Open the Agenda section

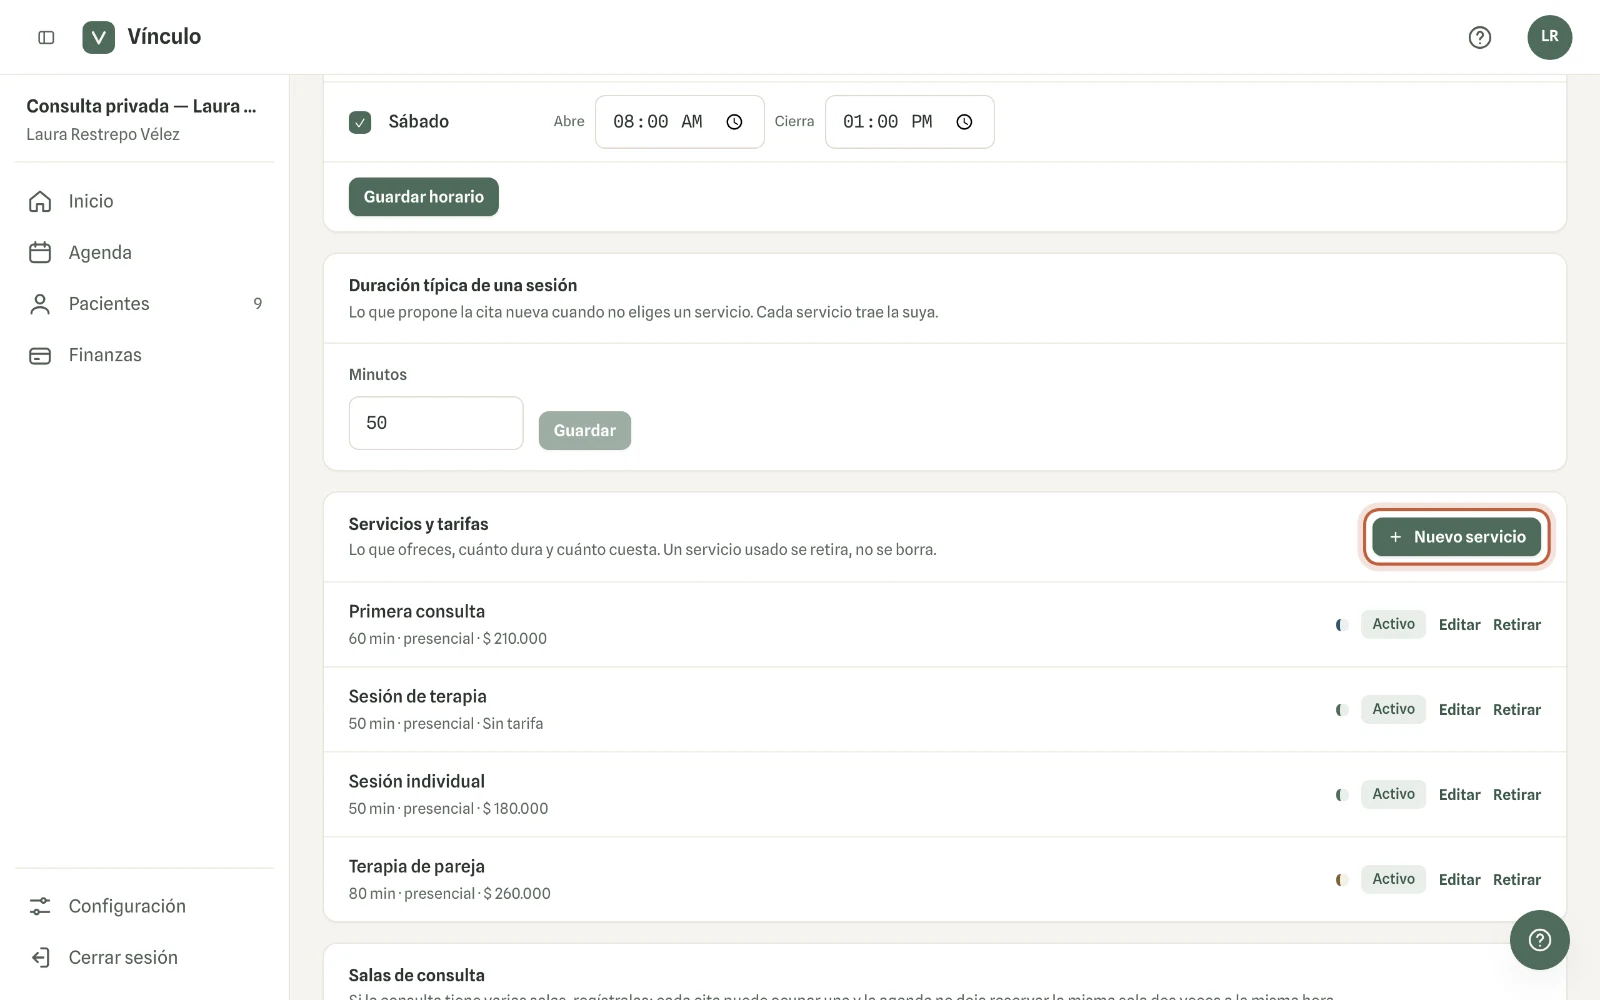145,252
